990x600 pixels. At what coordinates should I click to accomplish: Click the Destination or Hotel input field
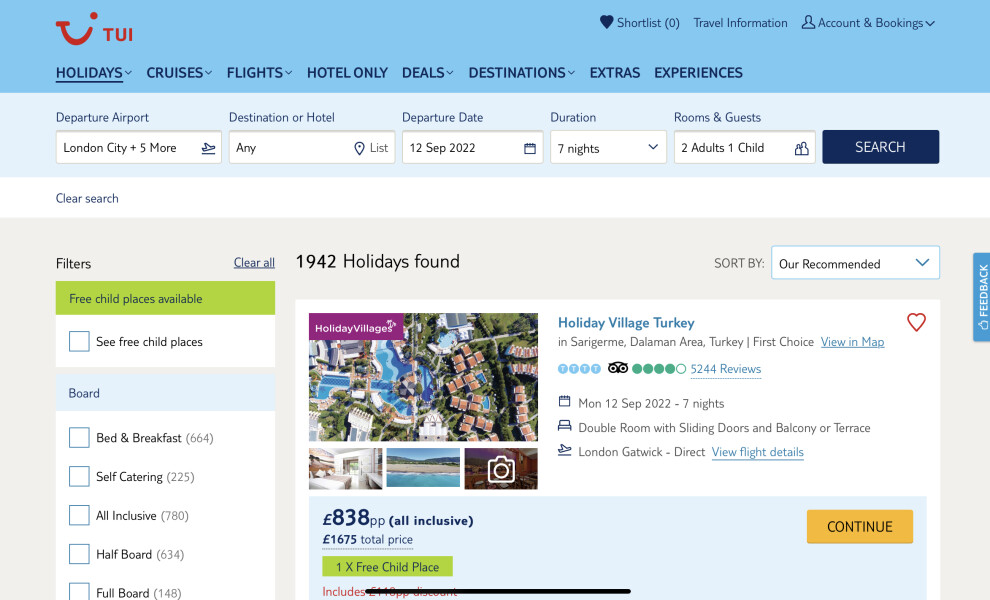[x=312, y=147]
